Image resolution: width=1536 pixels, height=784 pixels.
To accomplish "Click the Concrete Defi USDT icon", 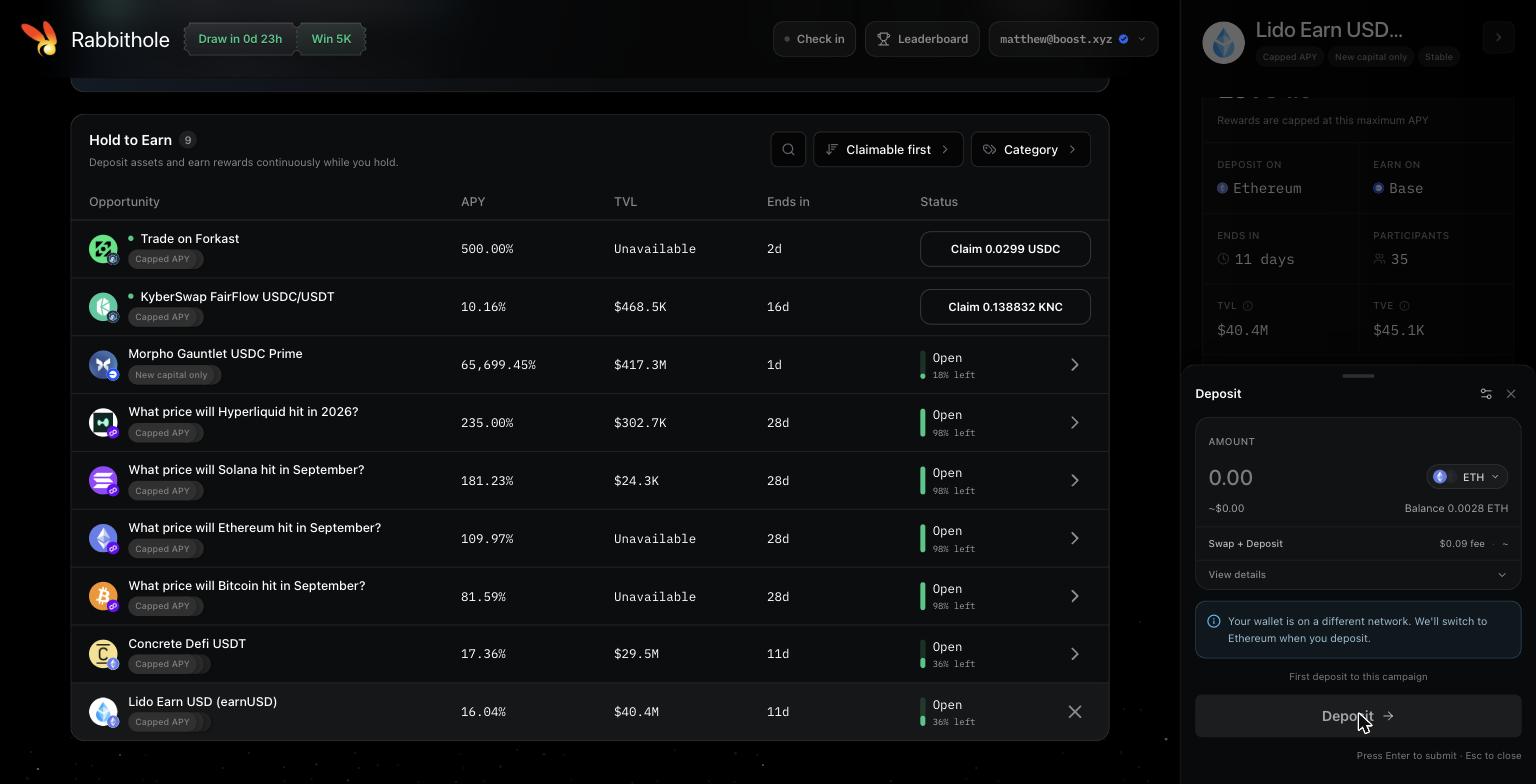I will (x=103, y=654).
